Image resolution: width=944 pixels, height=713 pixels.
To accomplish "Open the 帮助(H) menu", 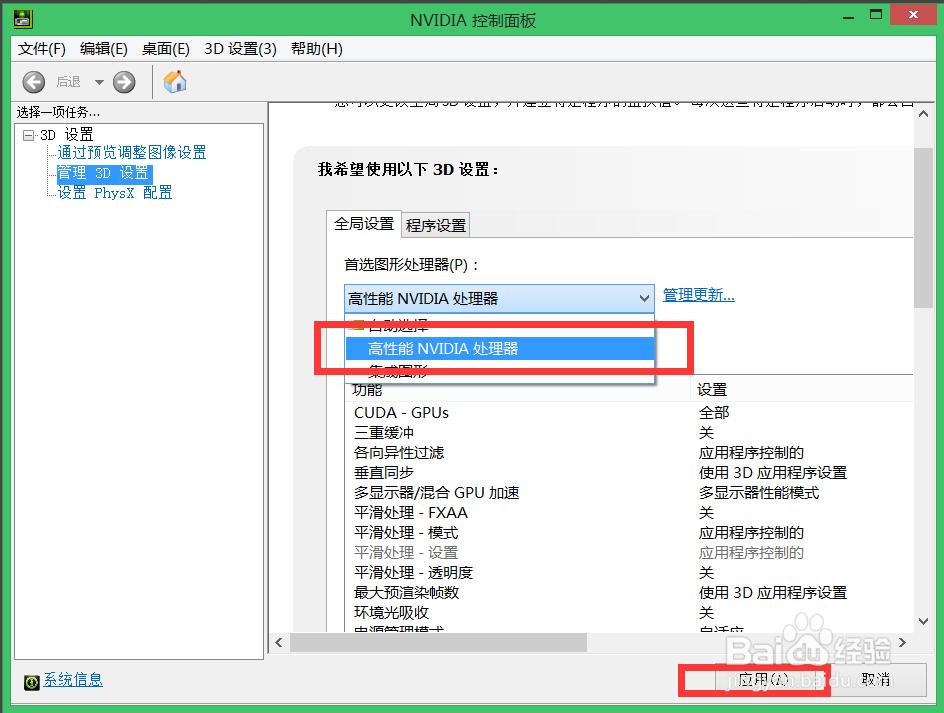I will point(316,48).
